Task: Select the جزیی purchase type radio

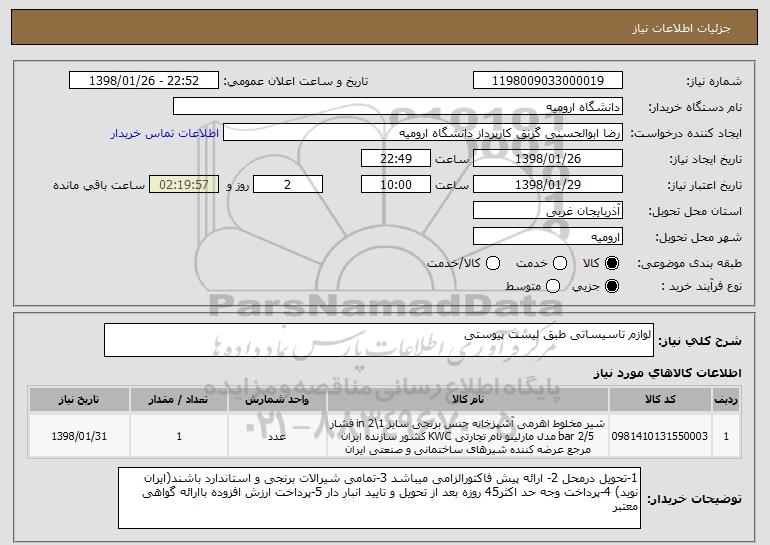Action: (x=612, y=286)
